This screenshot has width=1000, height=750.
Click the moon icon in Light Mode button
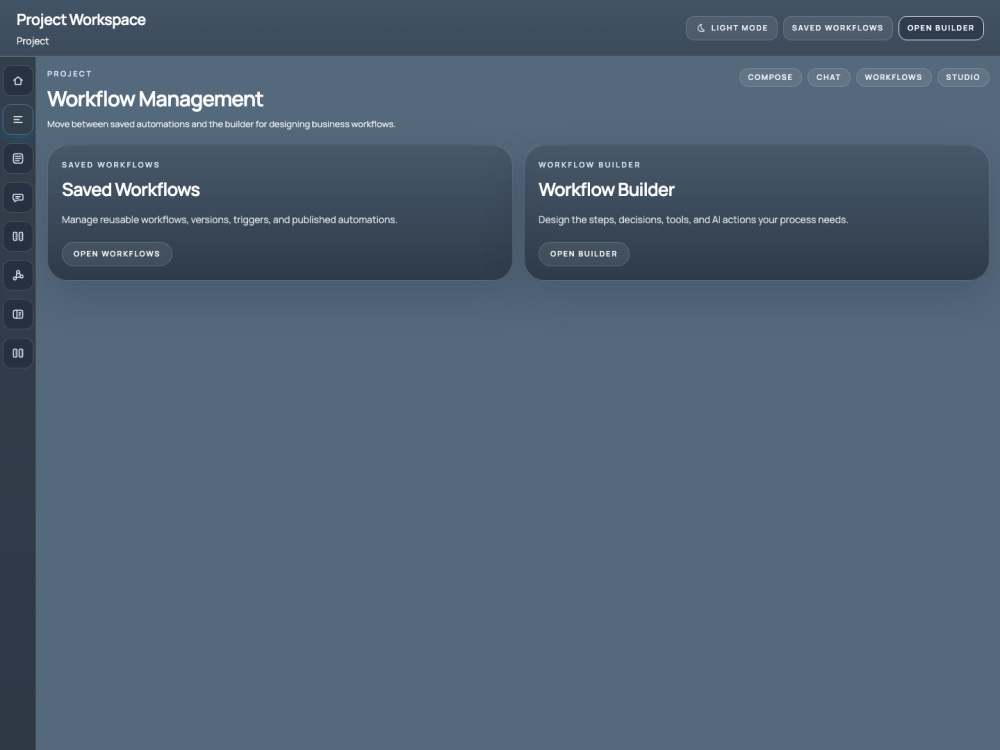[x=701, y=28]
